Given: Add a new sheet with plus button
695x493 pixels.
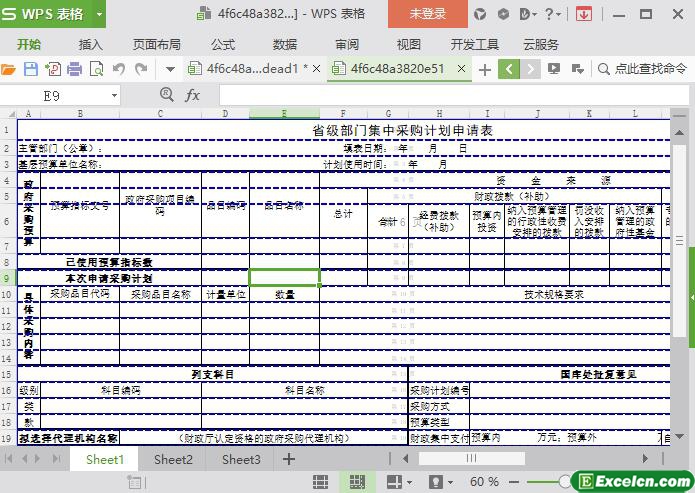Looking at the screenshot, I should (x=289, y=459).
